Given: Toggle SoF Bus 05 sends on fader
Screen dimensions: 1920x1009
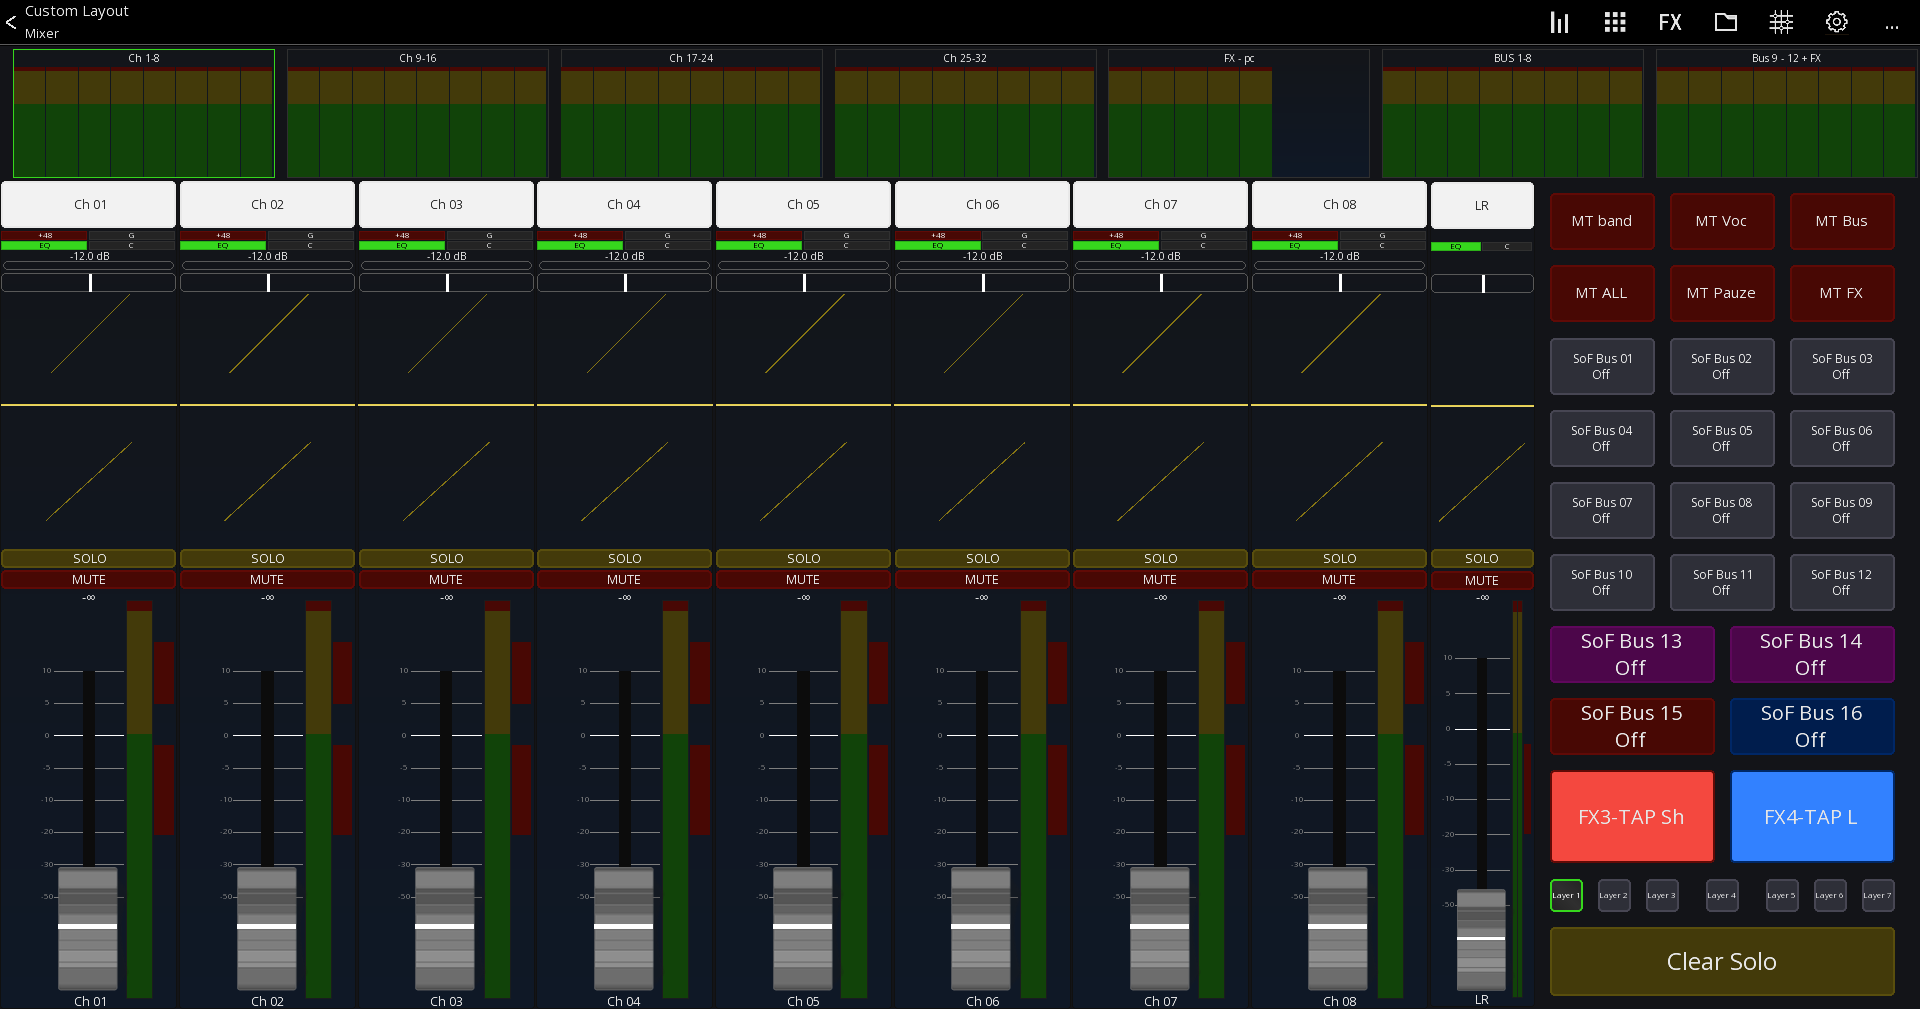Looking at the screenshot, I should pos(1721,438).
